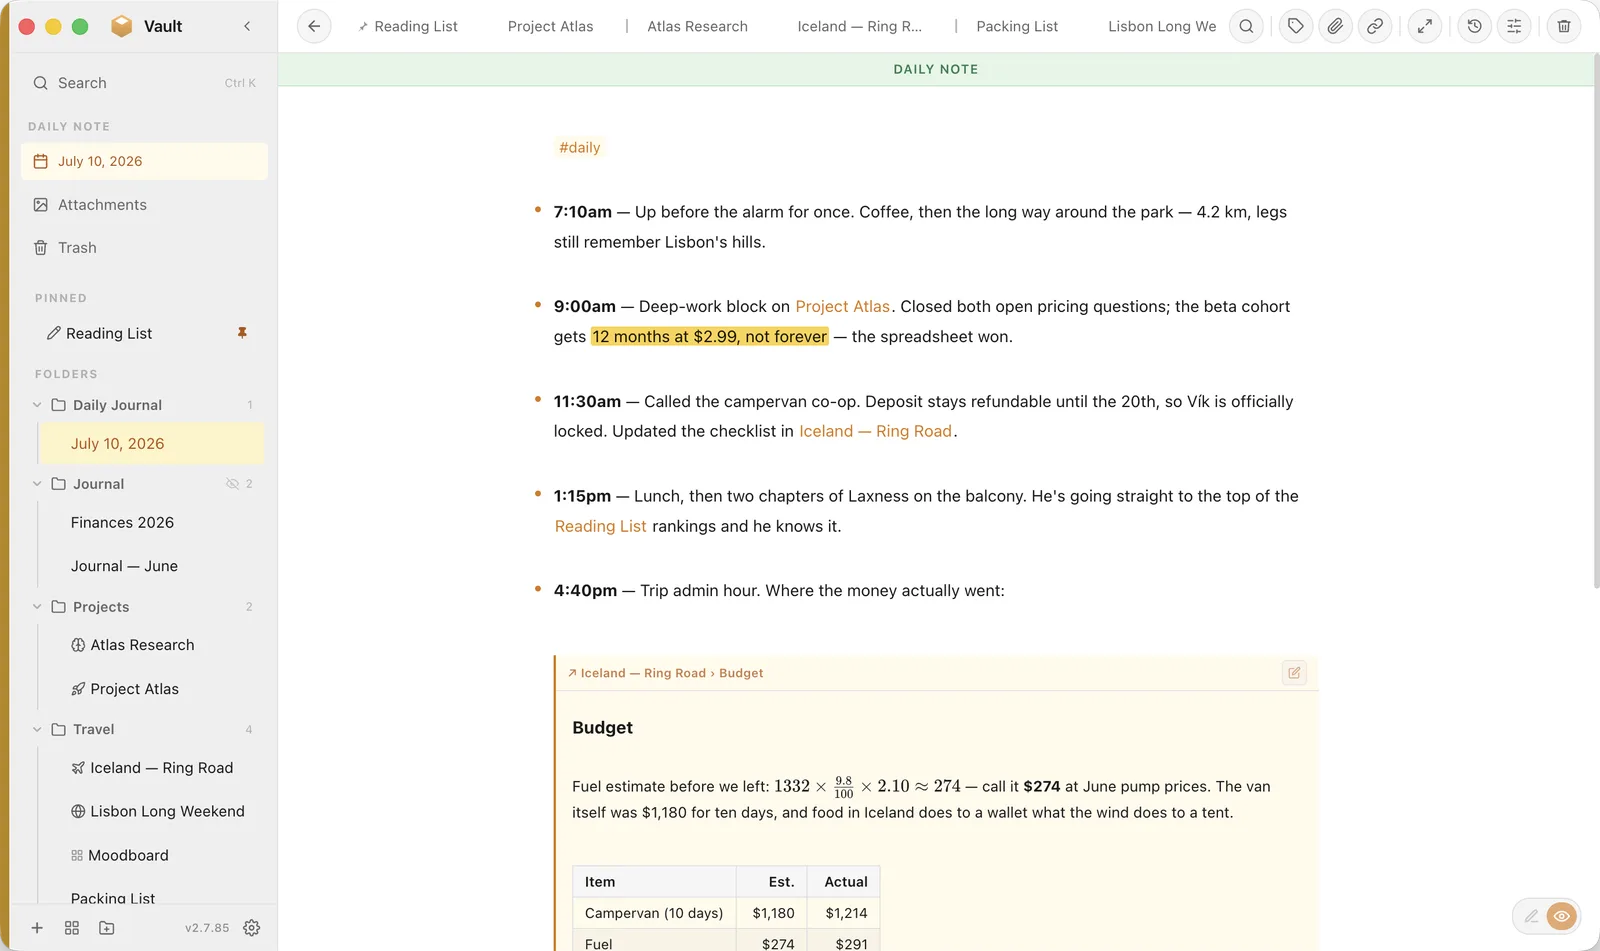Open the grid view icon in sidebar footer

pyautogui.click(x=72, y=928)
